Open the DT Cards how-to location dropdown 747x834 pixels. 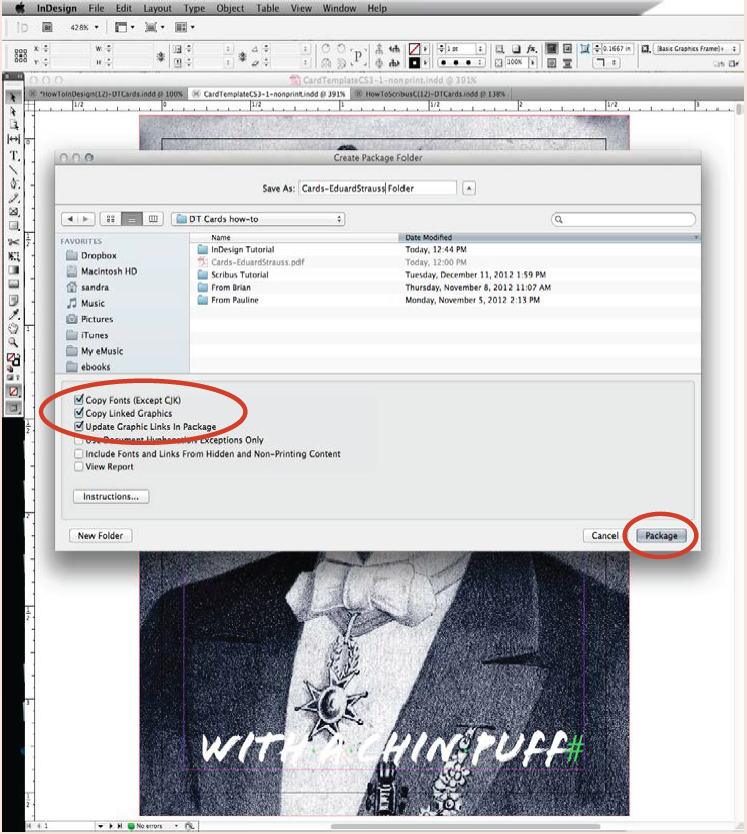click(258, 219)
